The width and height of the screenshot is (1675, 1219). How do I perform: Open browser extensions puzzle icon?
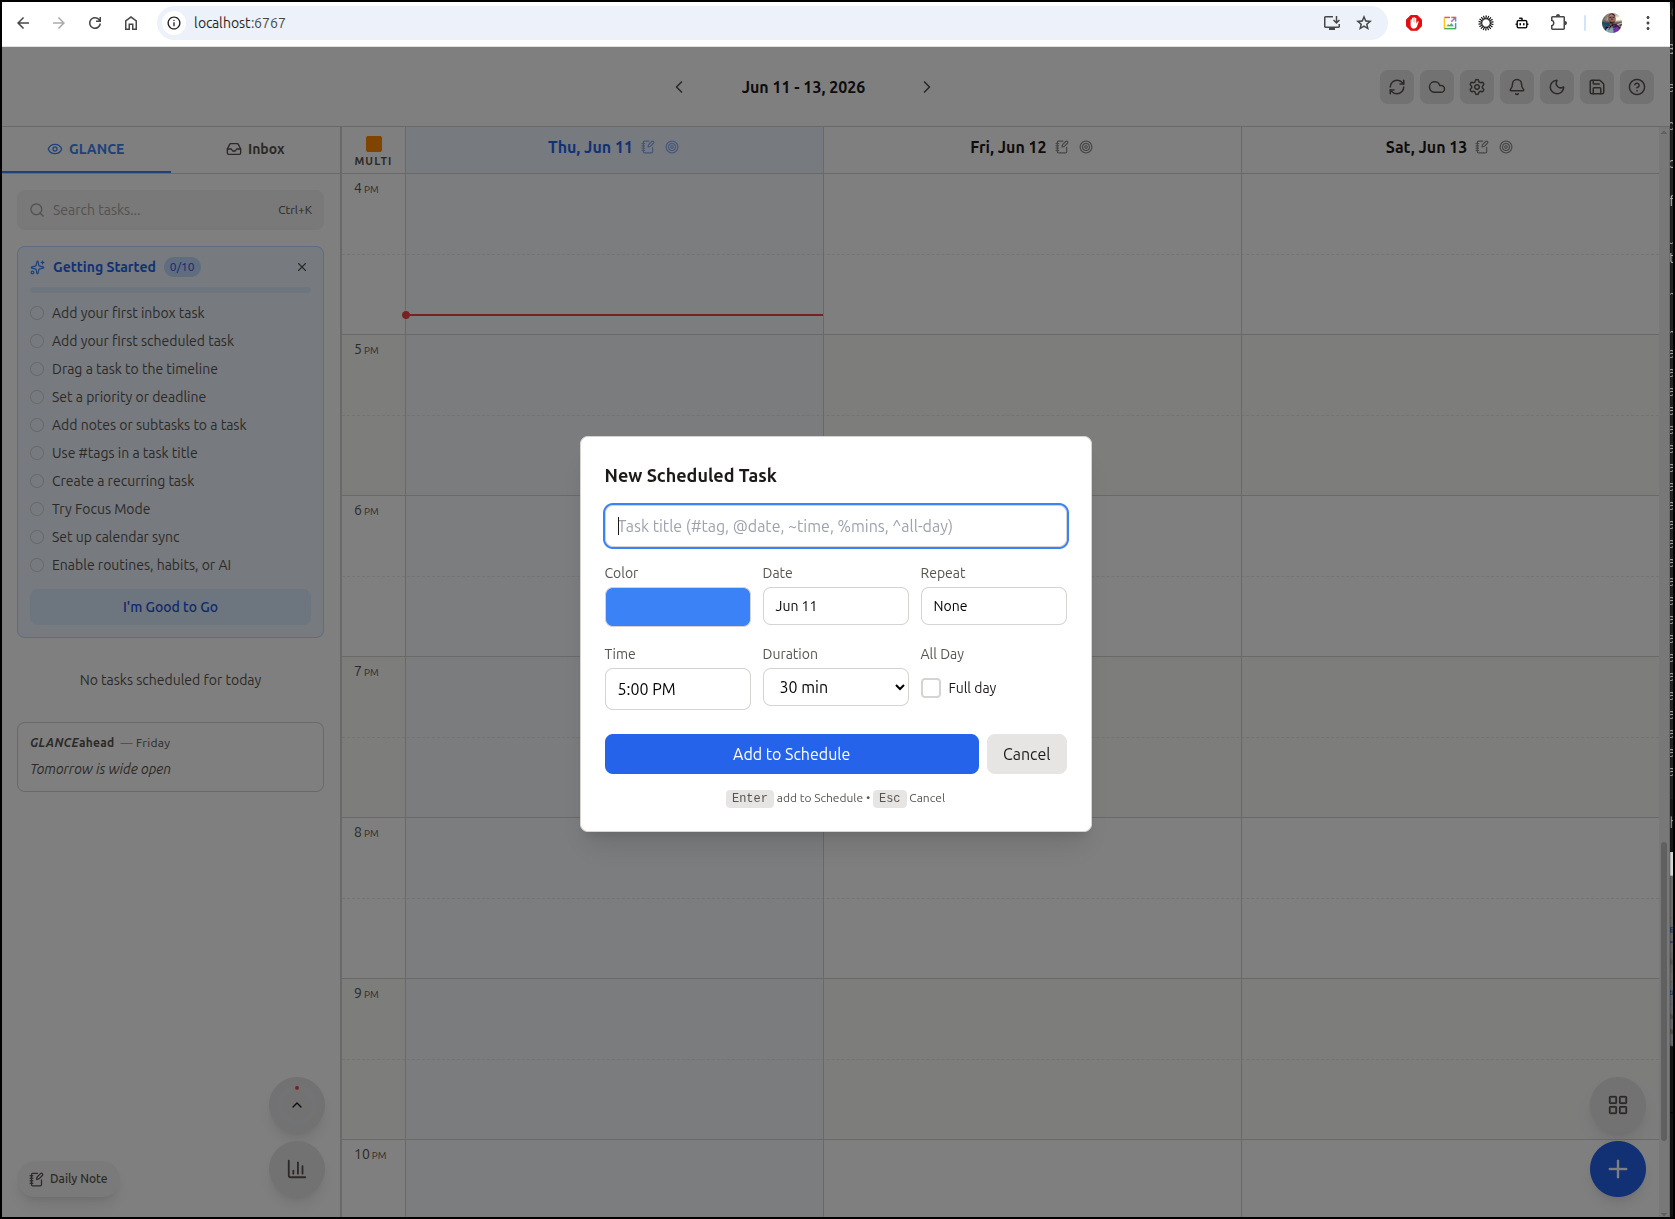click(1558, 23)
